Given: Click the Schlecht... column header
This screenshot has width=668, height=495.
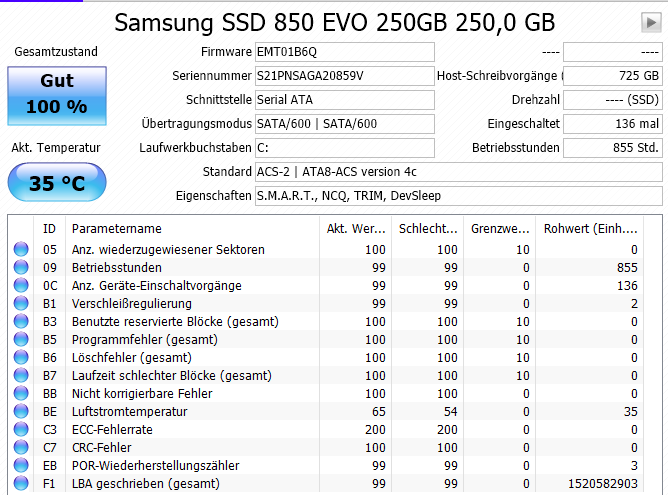Looking at the screenshot, I should tap(428, 229).
